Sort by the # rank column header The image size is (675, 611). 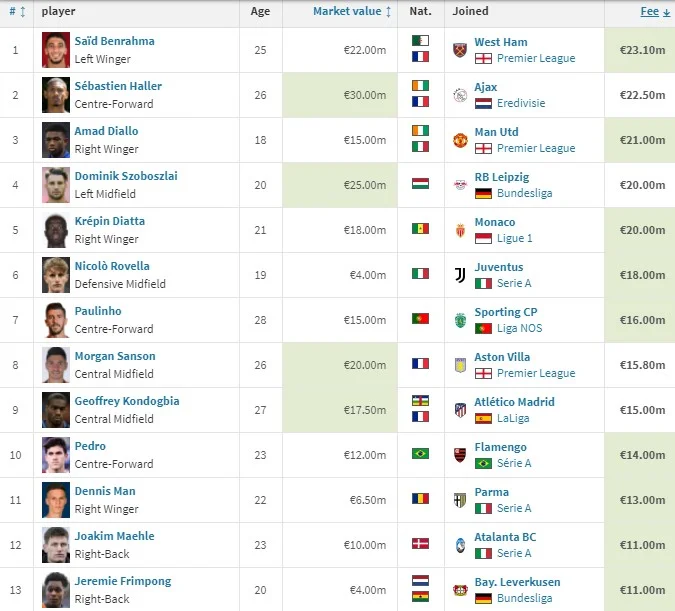[14, 12]
